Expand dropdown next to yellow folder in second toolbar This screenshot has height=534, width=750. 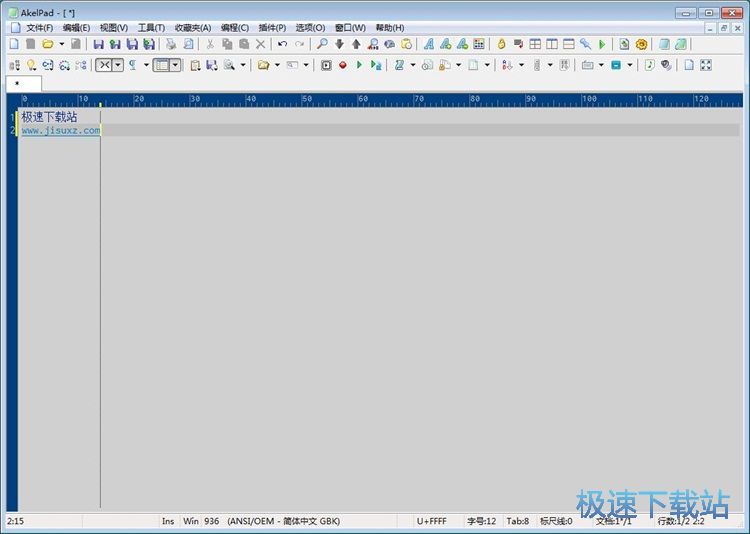tap(277, 65)
